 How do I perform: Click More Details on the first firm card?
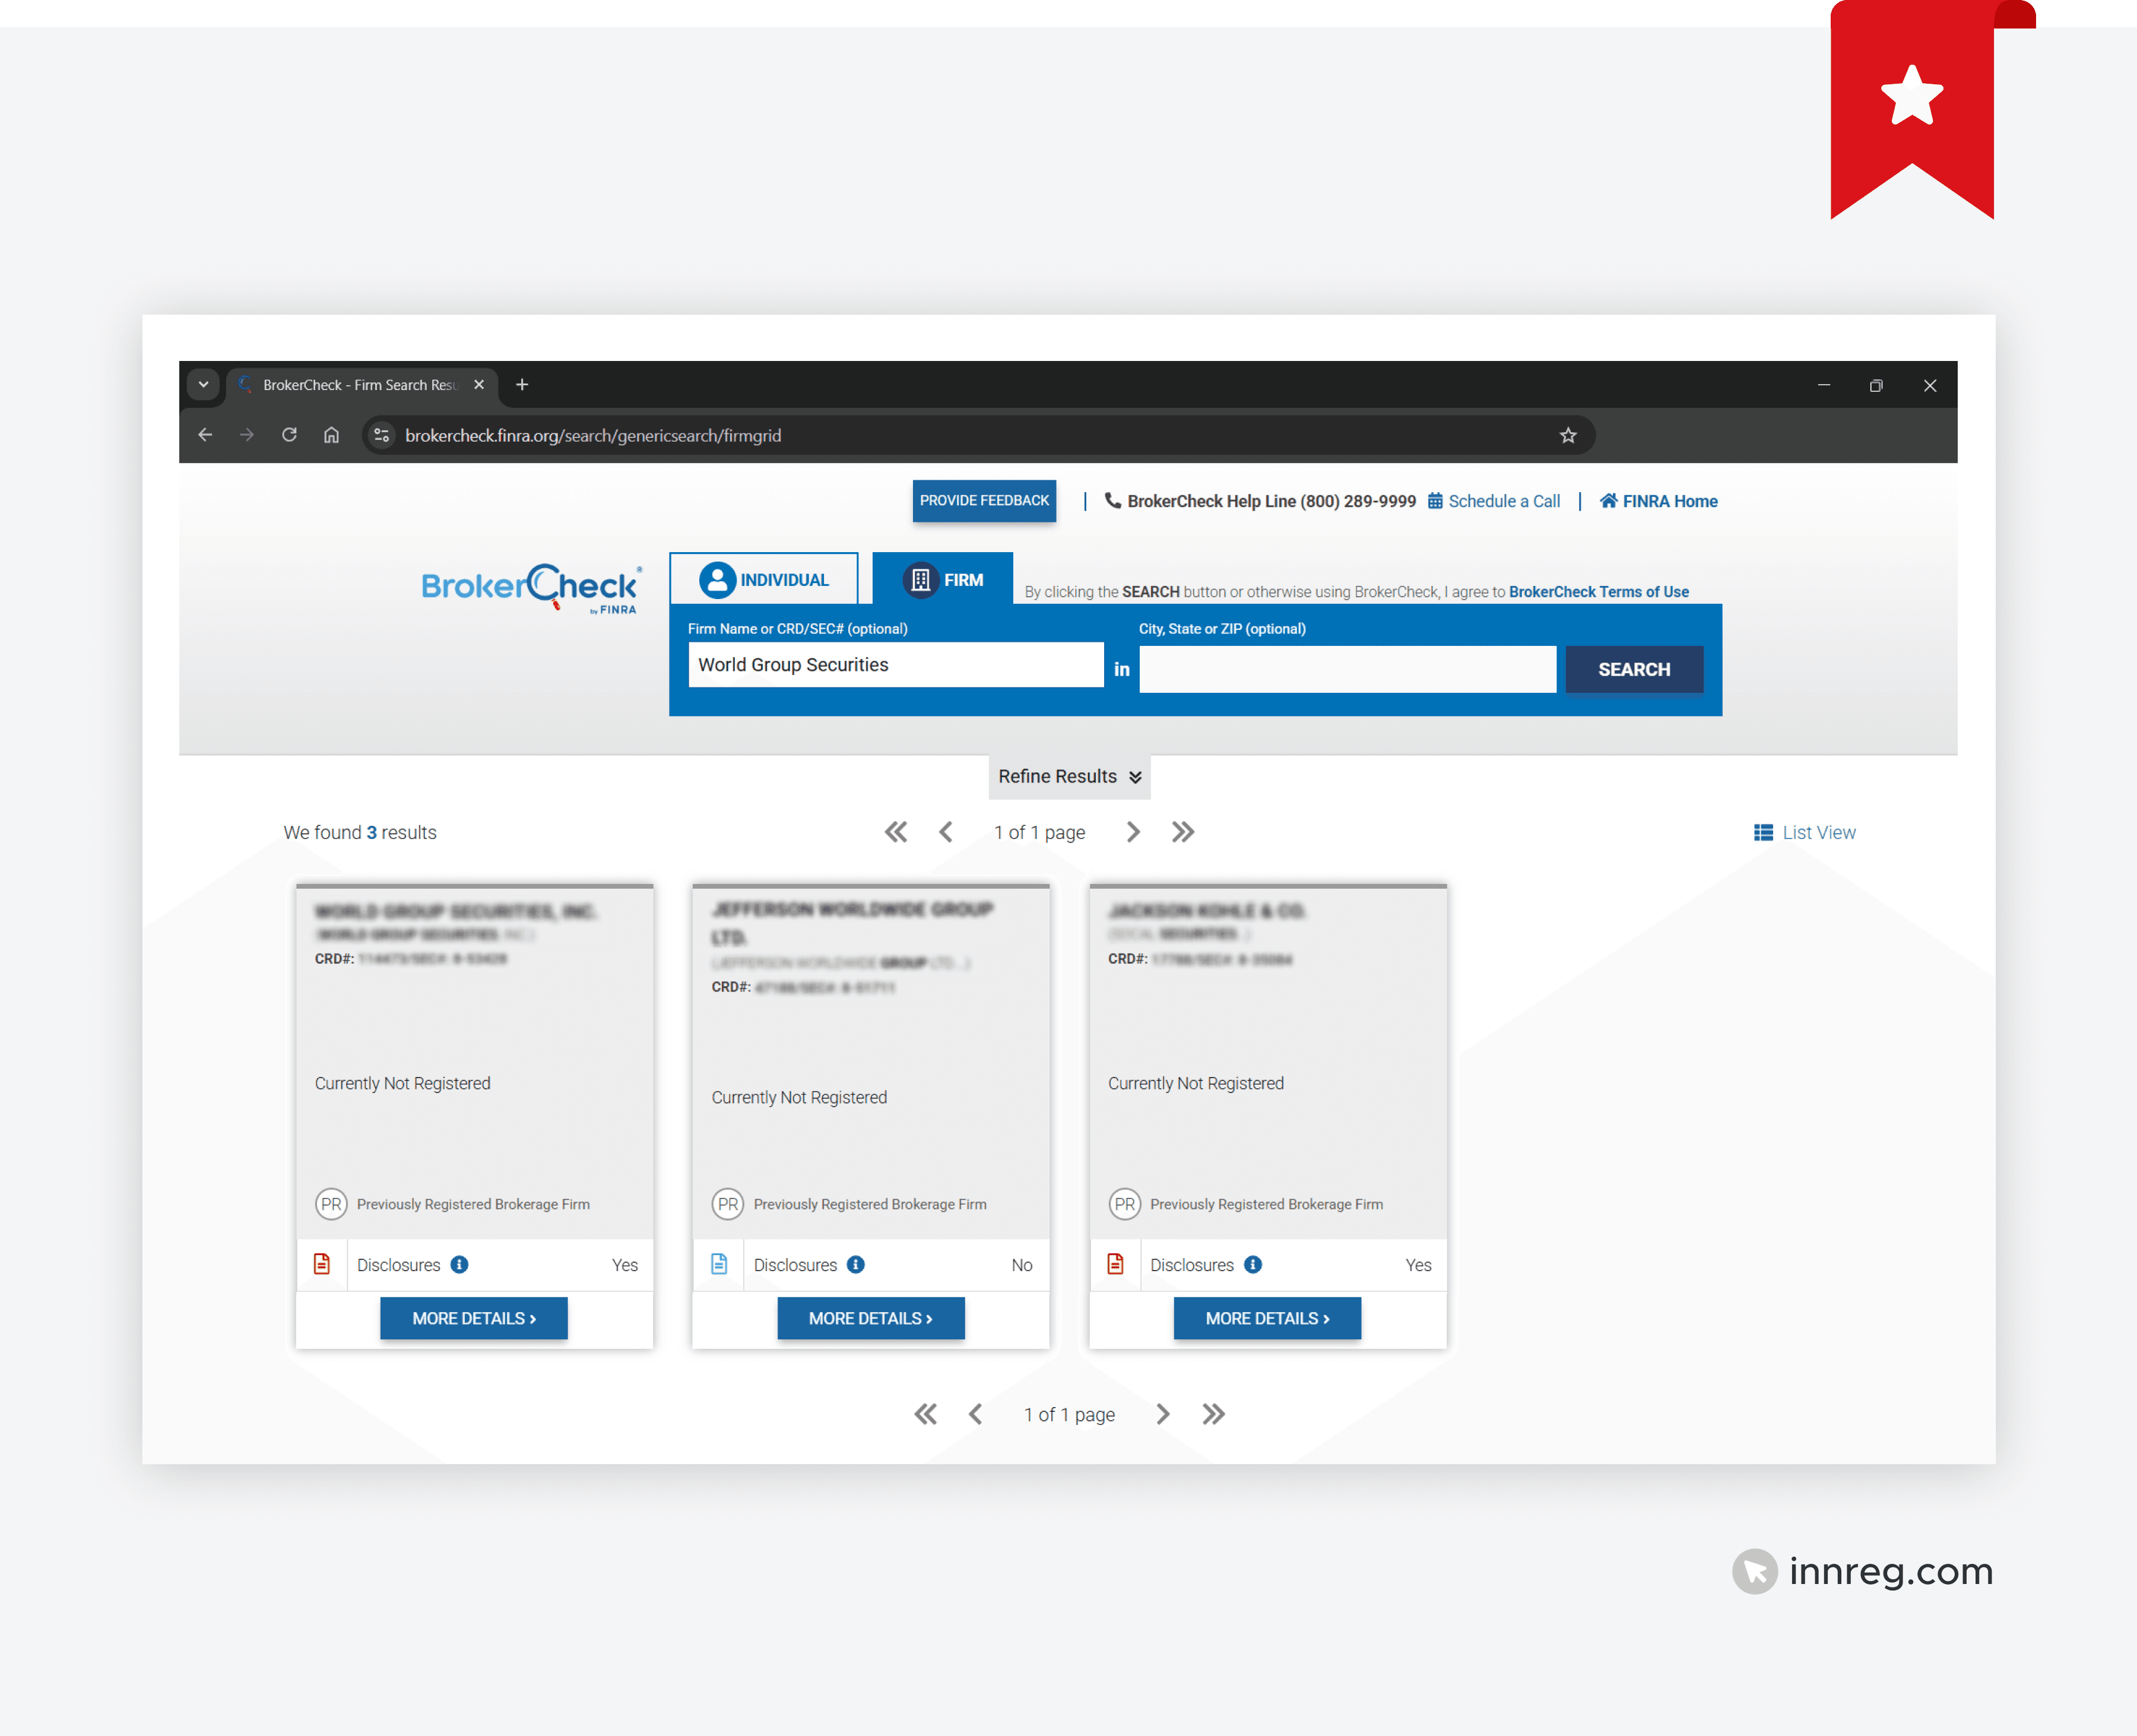474,1318
